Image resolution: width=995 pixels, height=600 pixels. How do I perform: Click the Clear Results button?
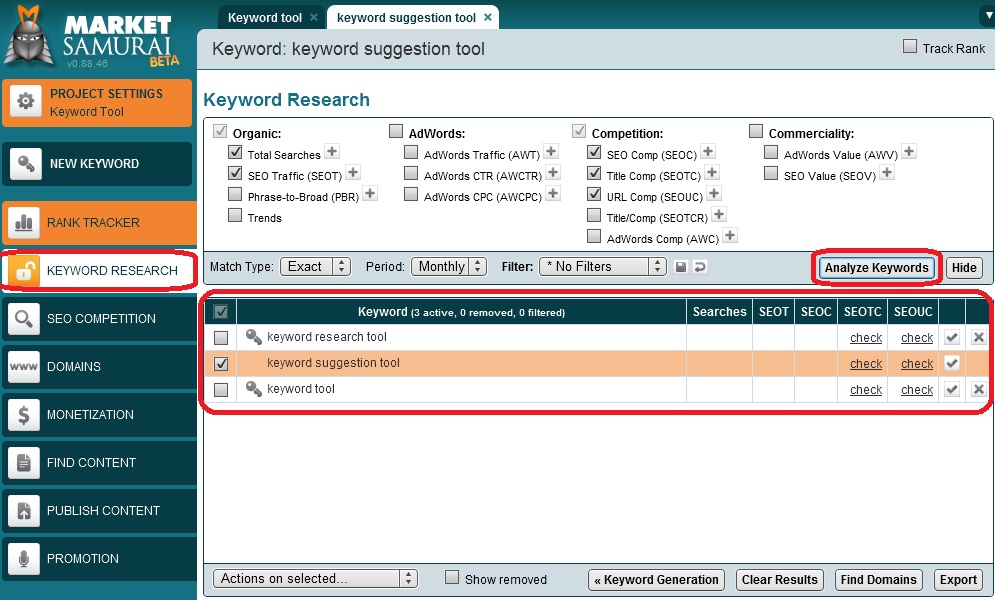[779, 580]
